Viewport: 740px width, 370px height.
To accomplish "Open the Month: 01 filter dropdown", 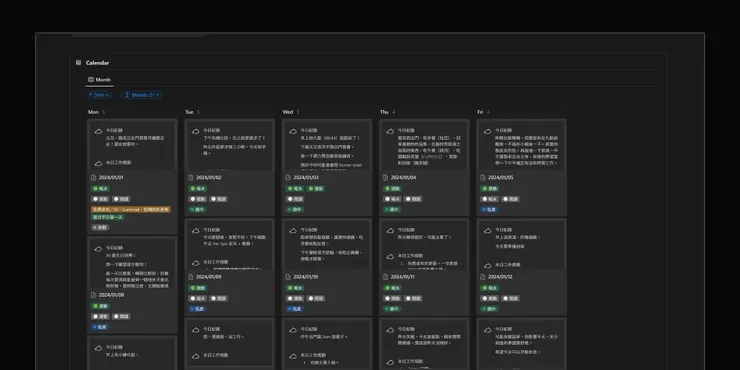I will coord(142,95).
